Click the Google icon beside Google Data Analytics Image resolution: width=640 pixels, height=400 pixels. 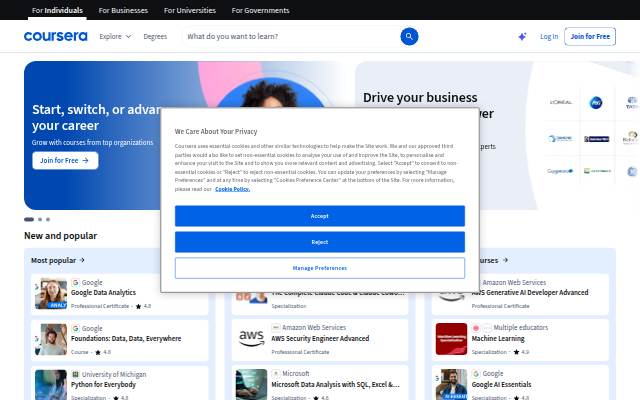tap(76, 282)
